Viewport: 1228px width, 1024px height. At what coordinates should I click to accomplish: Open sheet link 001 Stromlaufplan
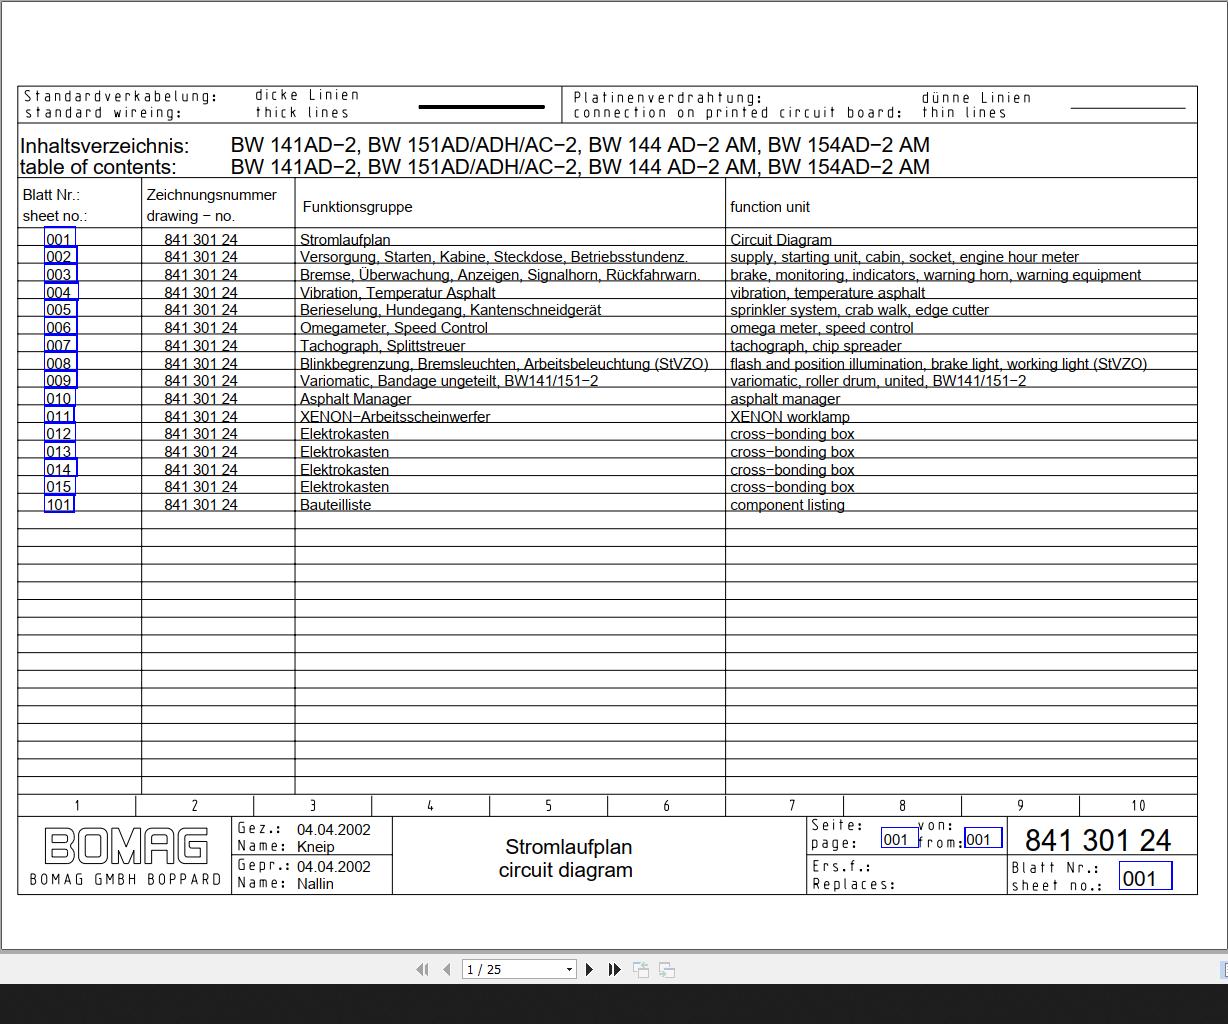click(x=59, y=239)
